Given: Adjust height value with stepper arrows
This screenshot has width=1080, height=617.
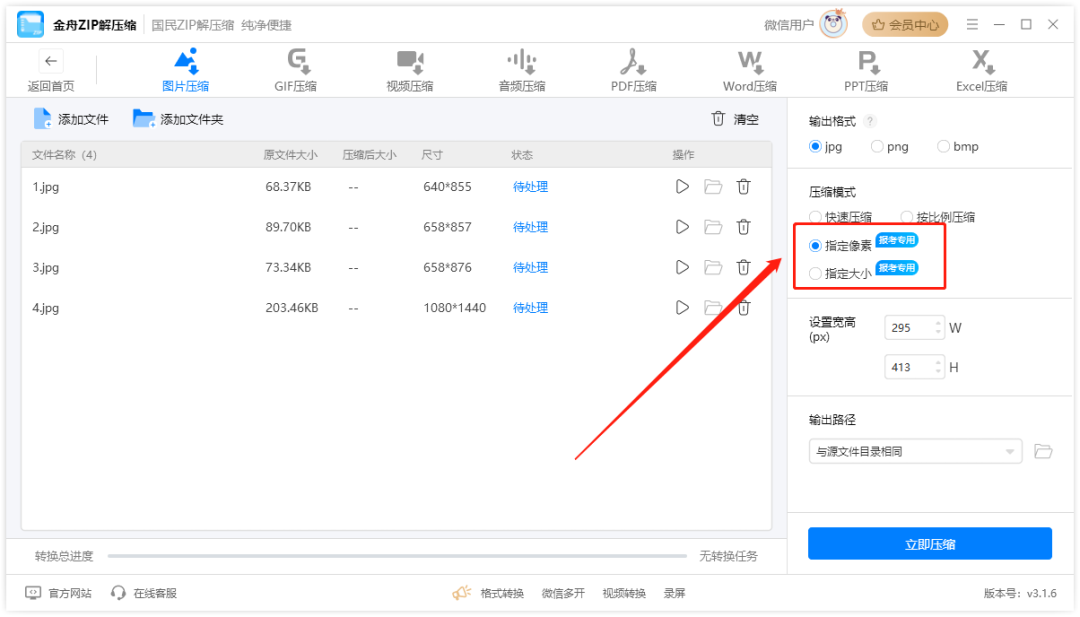Looking at the screenshot, I should coord(938,367).
